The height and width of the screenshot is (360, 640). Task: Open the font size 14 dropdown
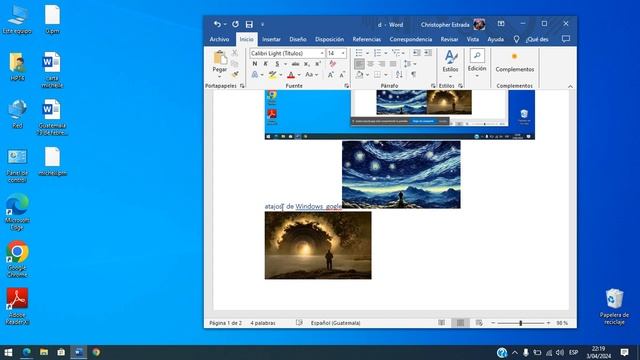click(343, 53)
